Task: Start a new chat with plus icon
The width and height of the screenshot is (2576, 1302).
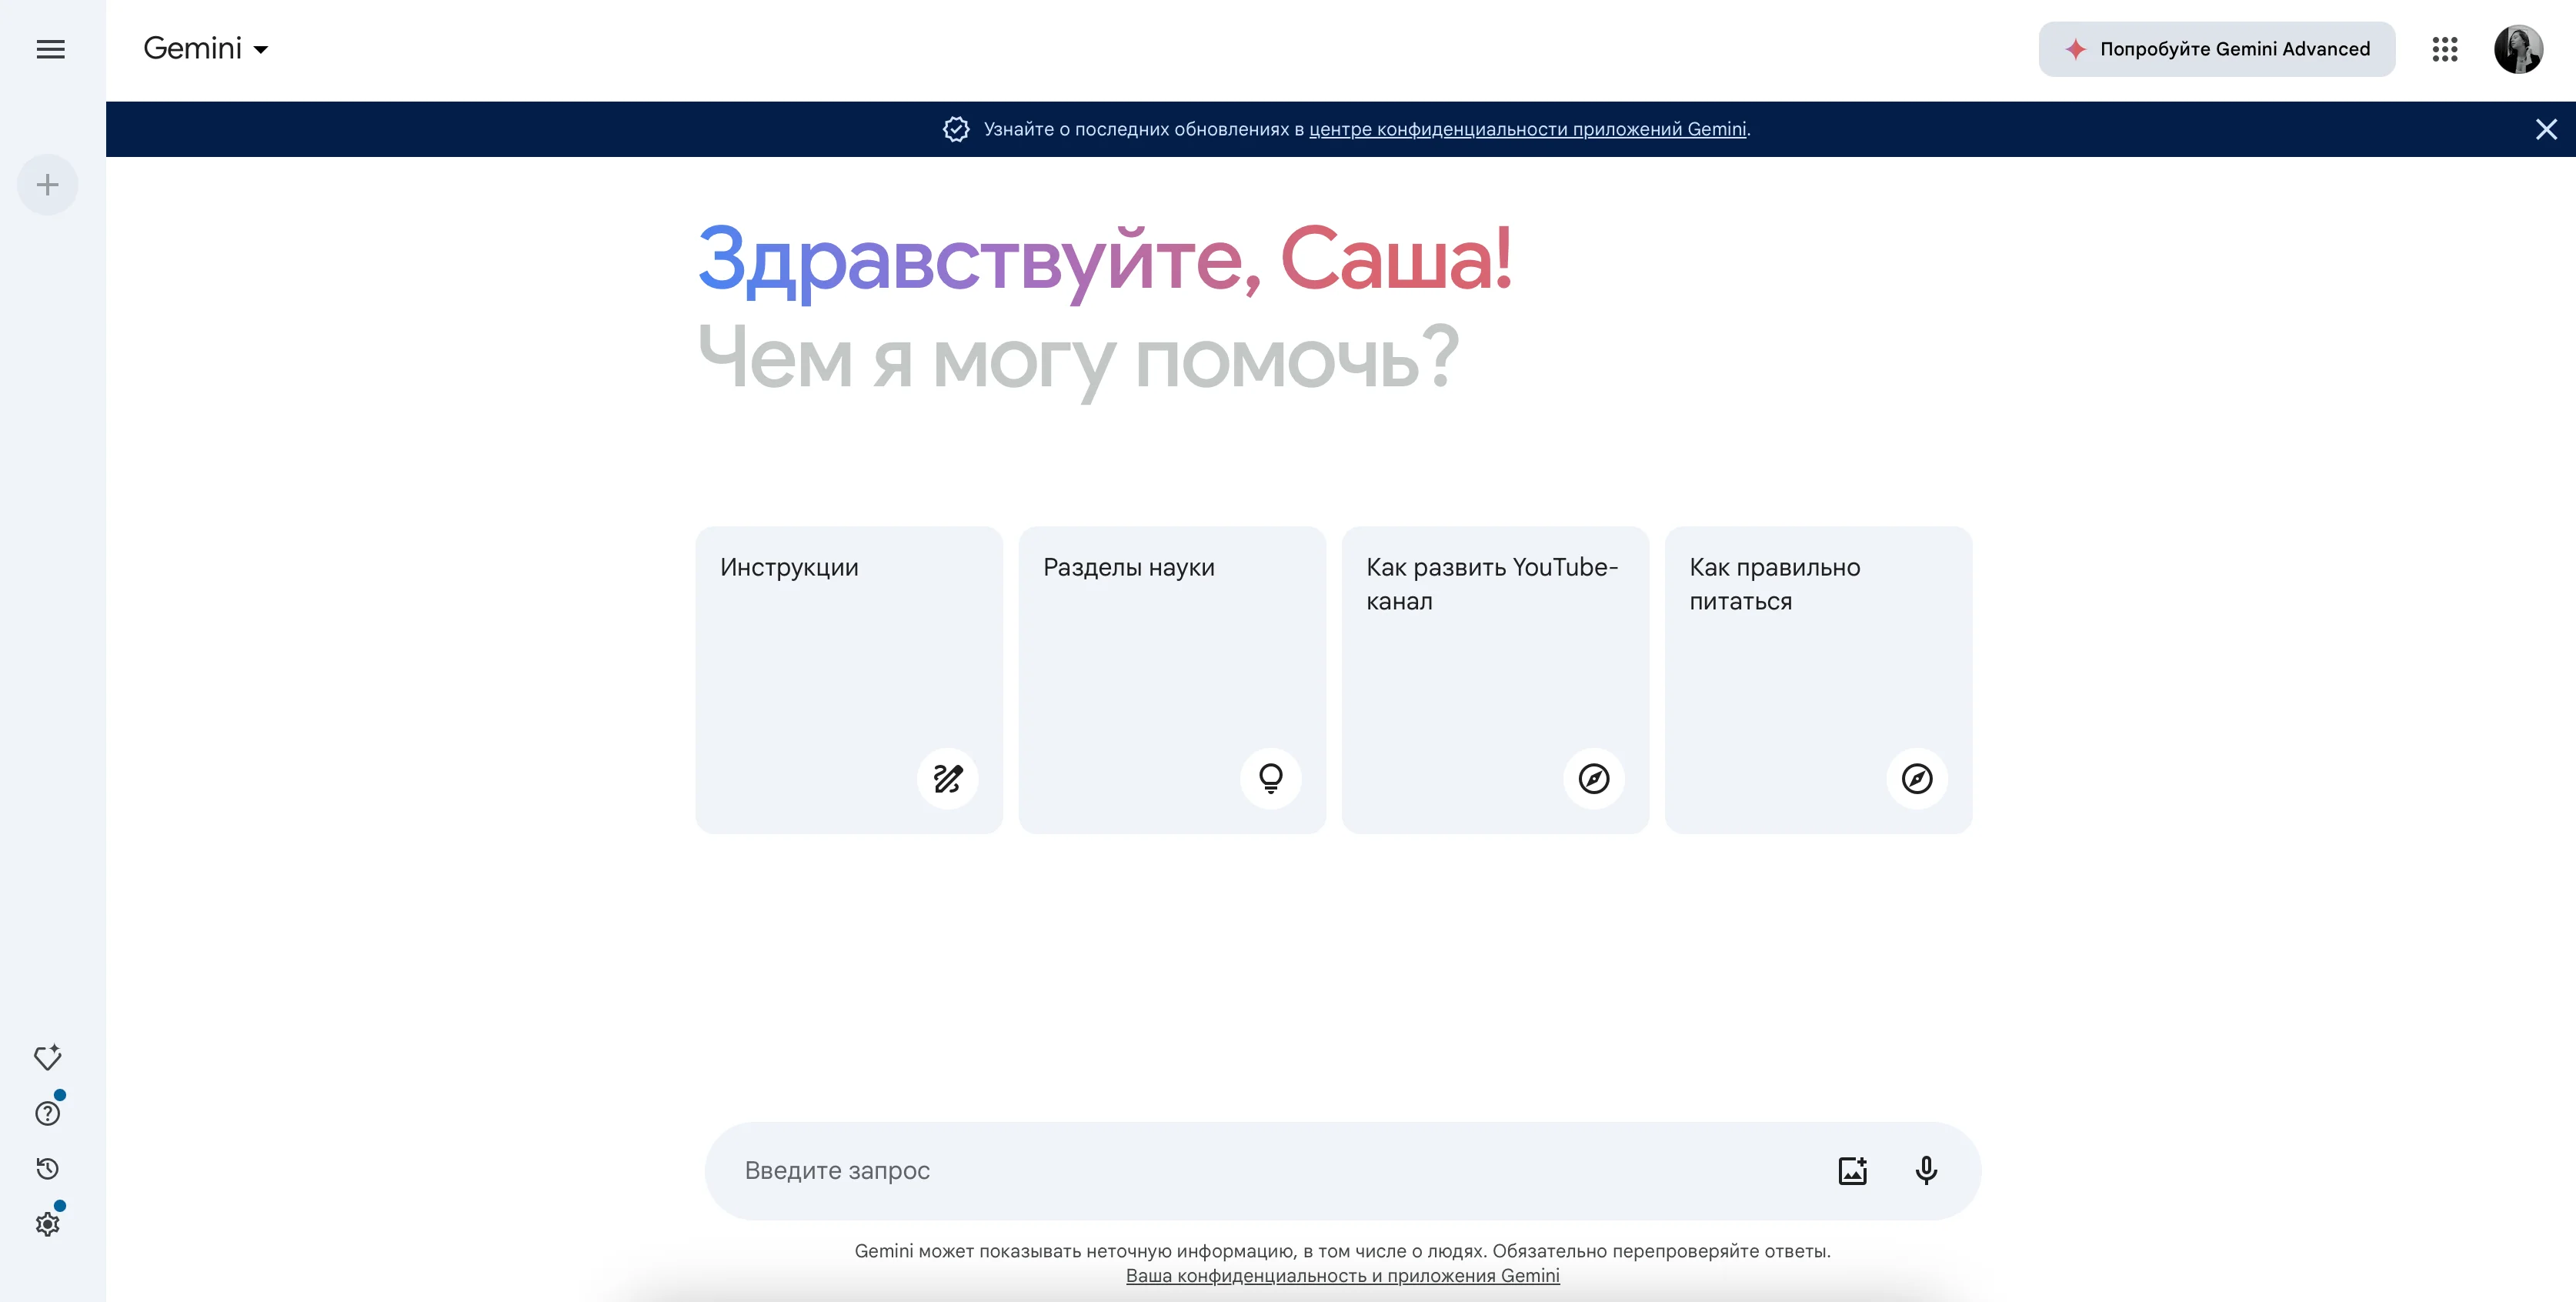Action: [x=47, y=185]
